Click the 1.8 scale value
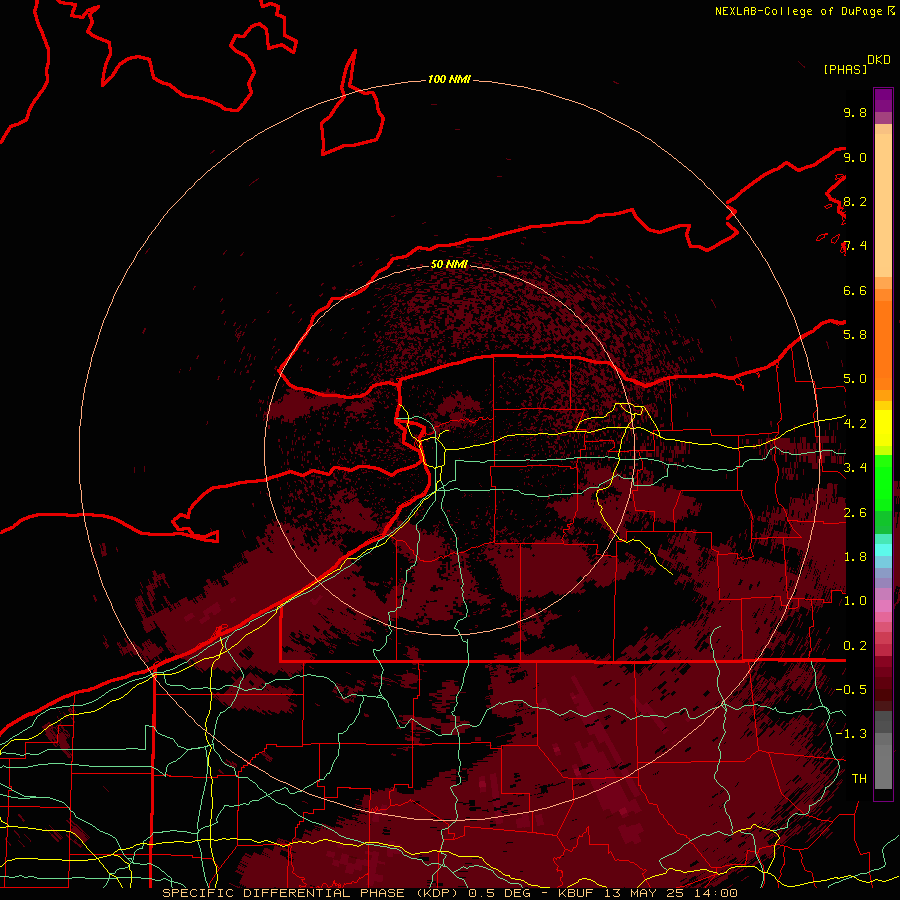The height and width of the screenshot is (900, 900). (855, 557)
